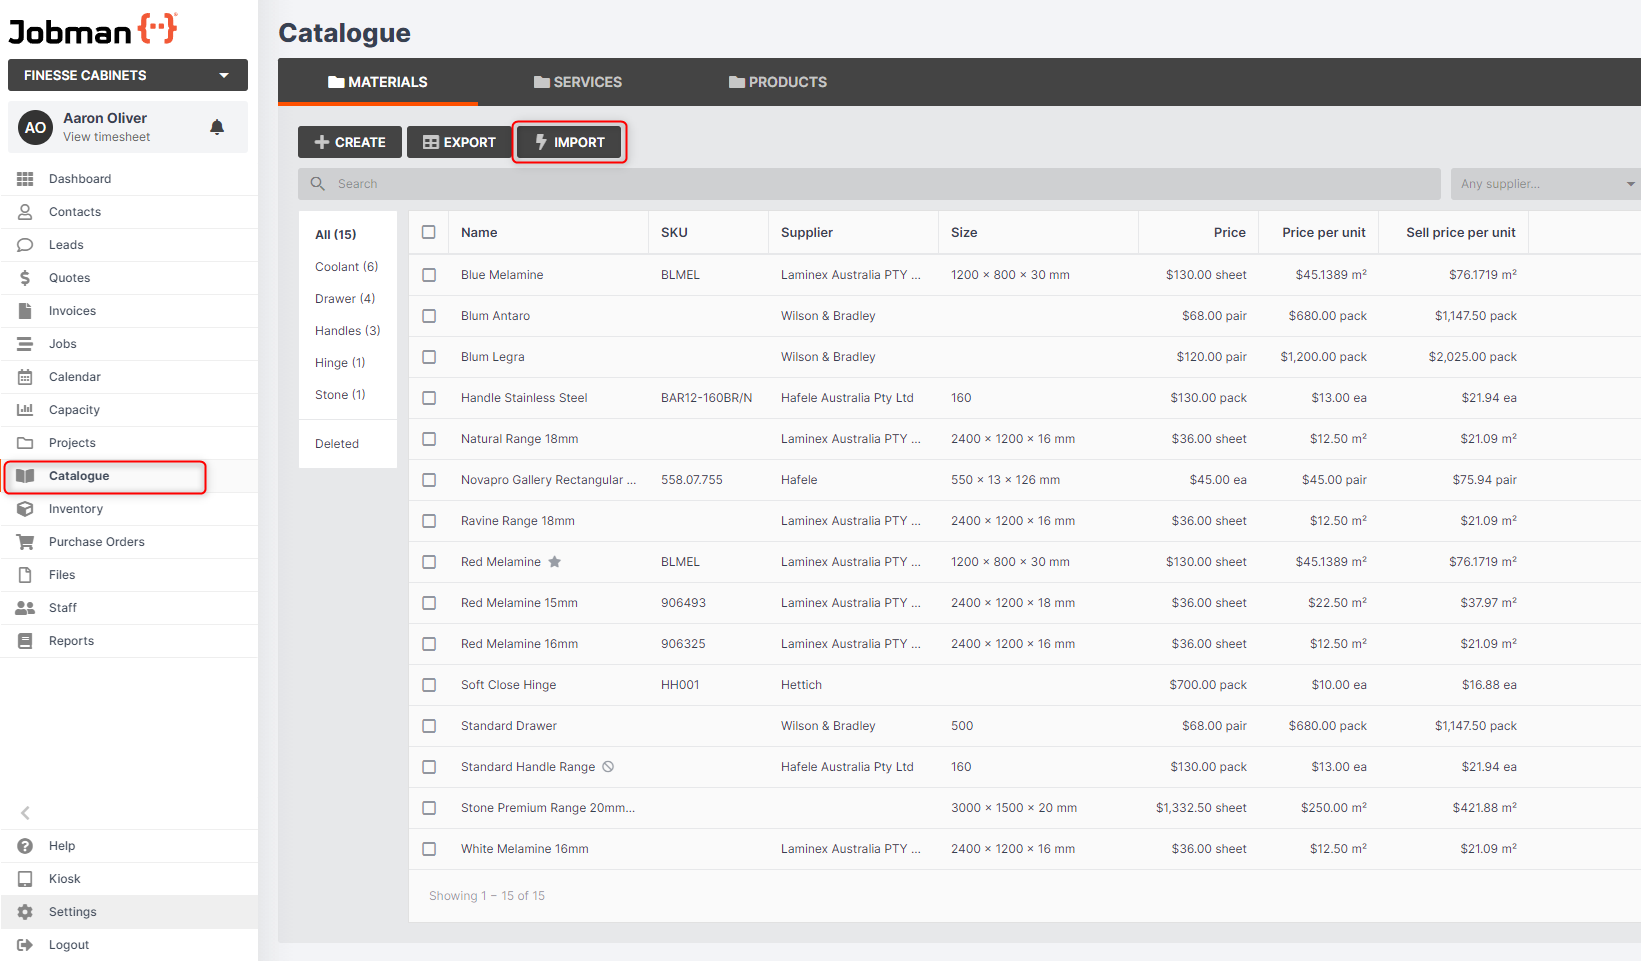Check the Blum Antaro row checkbox
Viewport: 1641px width, 961px height.
[429, 316]
